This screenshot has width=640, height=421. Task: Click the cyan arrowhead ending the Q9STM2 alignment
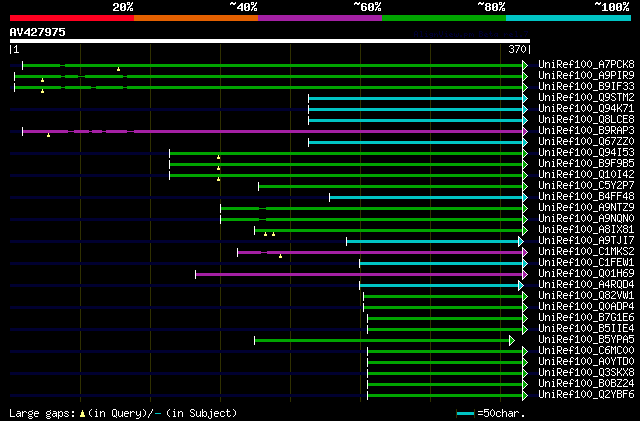point(525,98)
